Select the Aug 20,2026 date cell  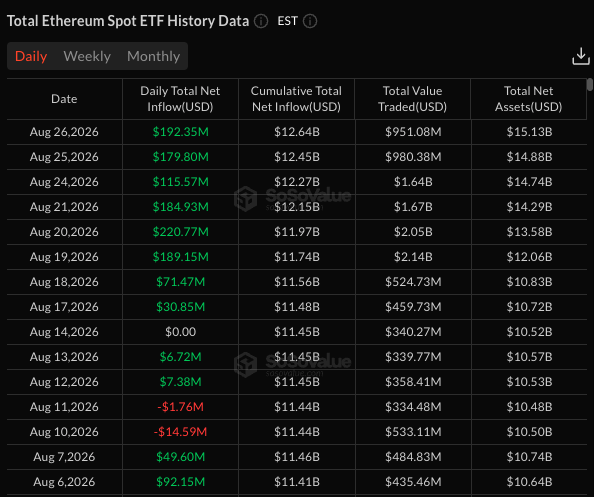(x=64, y=232)
